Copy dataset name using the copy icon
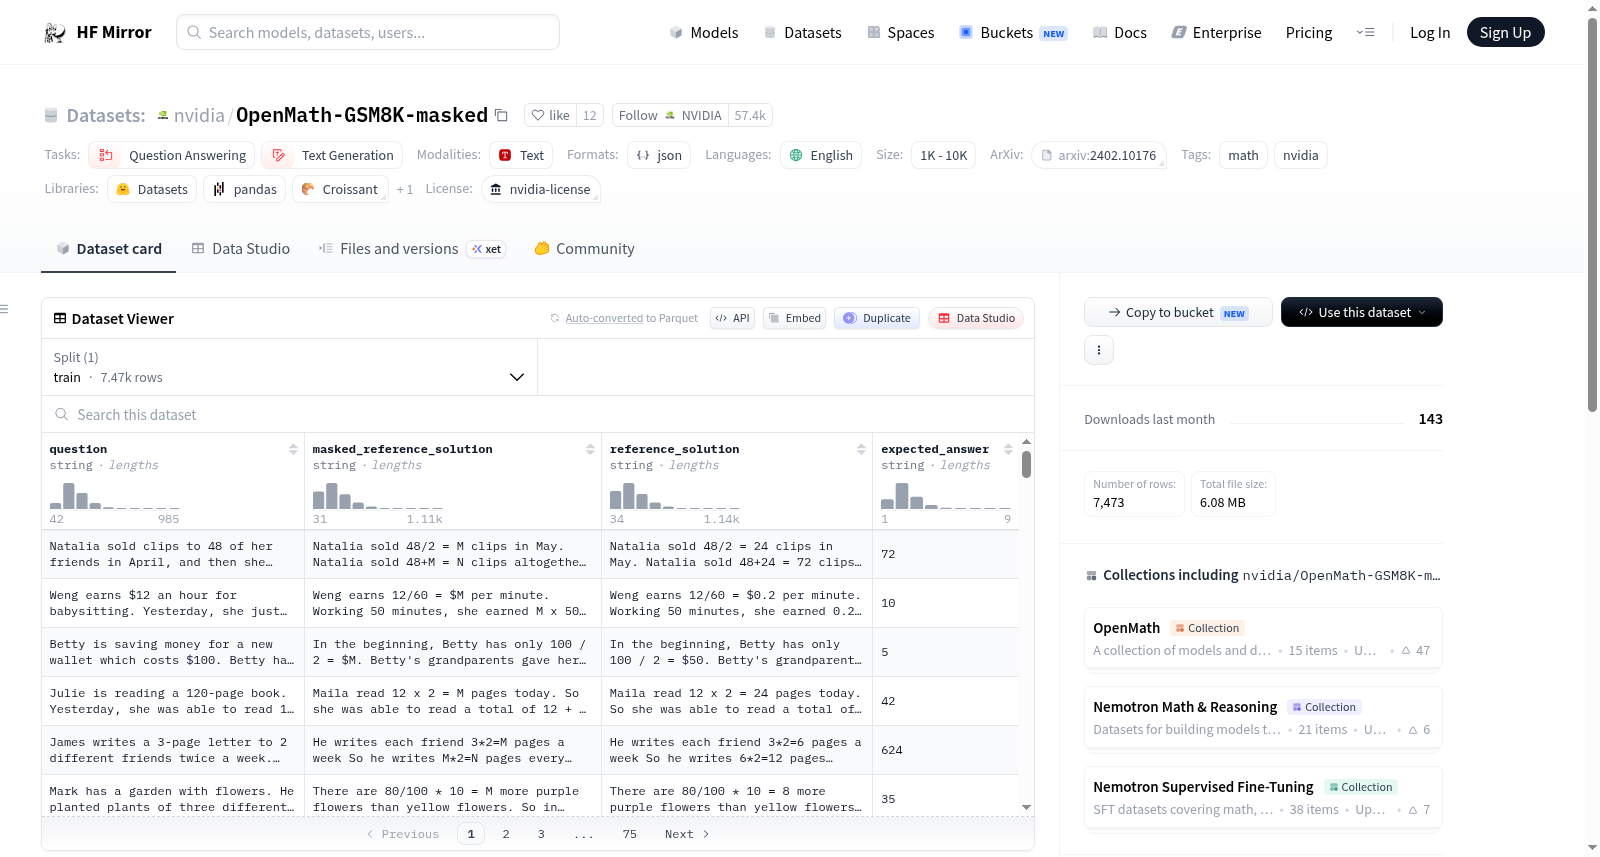Image resolution: width=1600 pixels, height=857 pixels. tap(502, 116)
